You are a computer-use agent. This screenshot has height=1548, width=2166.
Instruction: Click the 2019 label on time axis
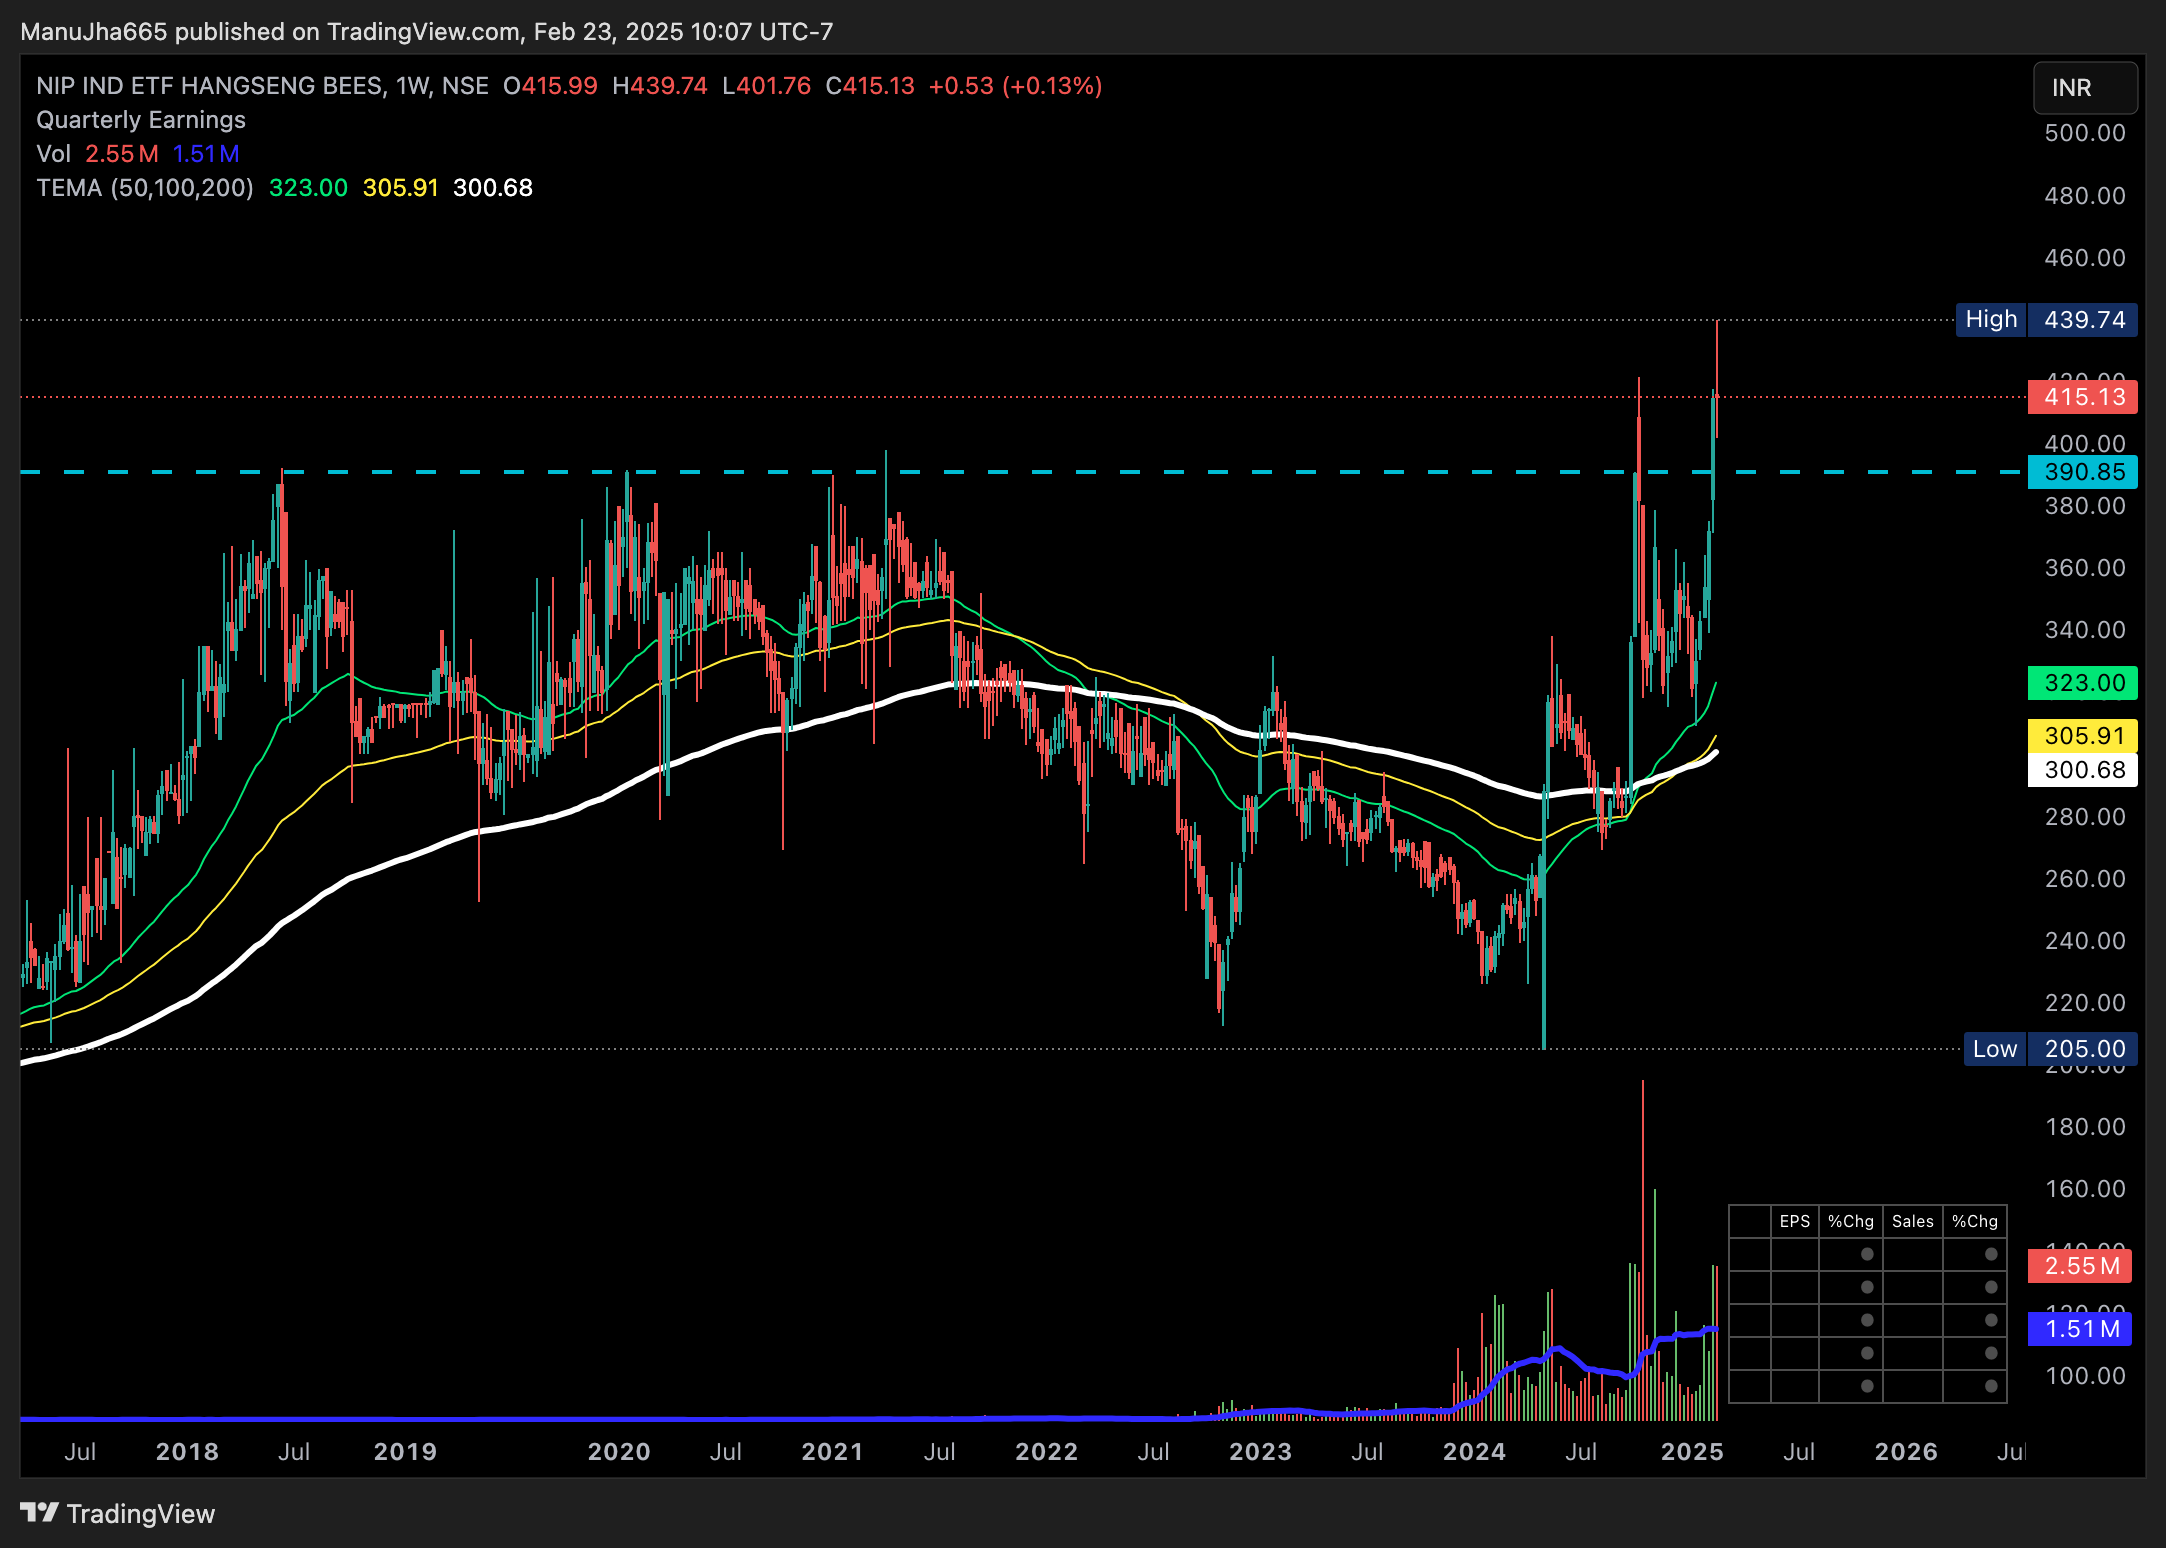coord(405,1452)
